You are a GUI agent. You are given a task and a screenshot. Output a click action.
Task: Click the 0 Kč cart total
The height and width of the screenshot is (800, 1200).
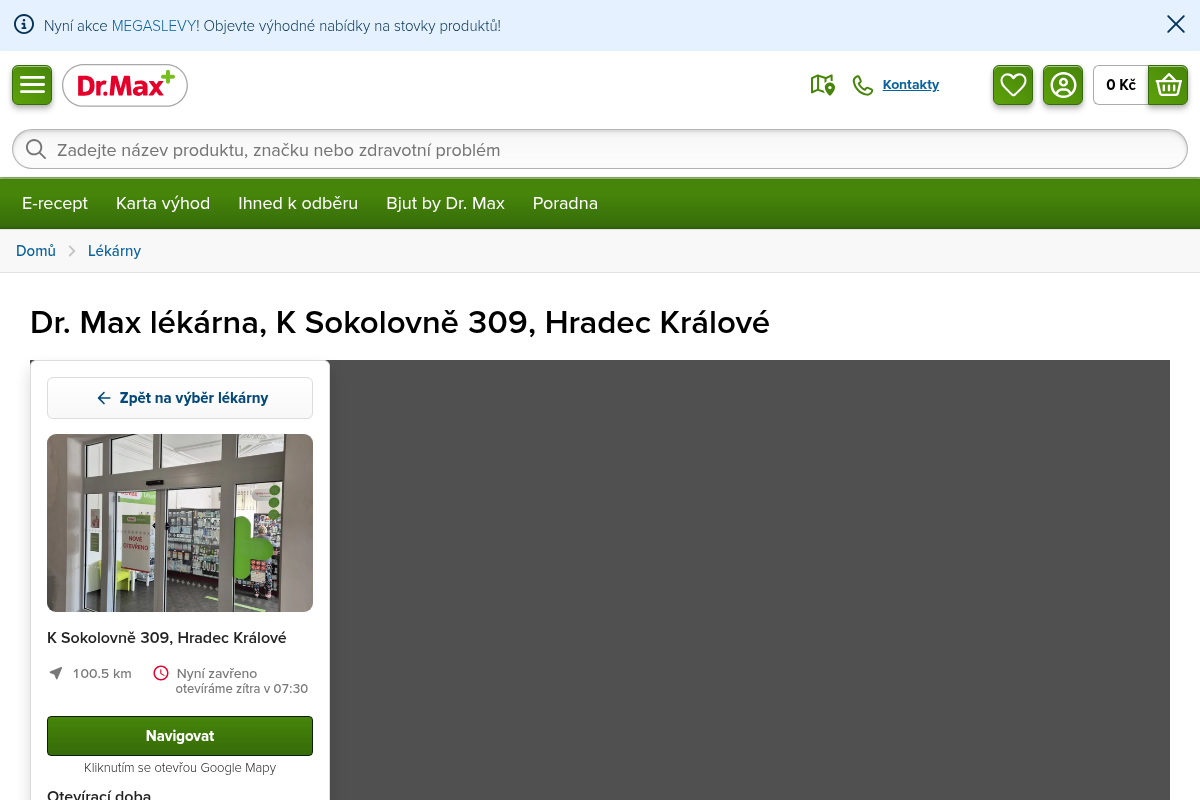point(1121,85)
